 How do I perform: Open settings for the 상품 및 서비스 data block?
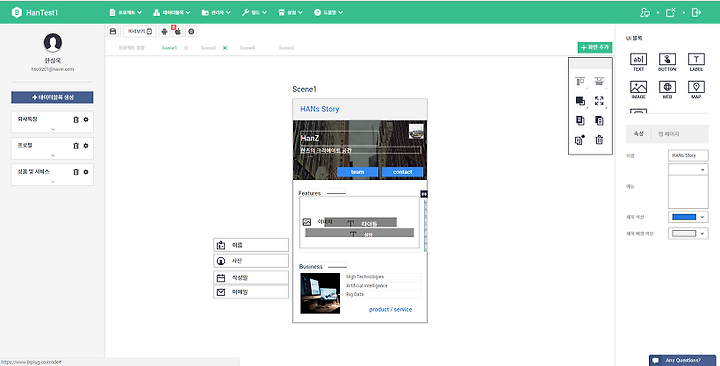(86, 172)
